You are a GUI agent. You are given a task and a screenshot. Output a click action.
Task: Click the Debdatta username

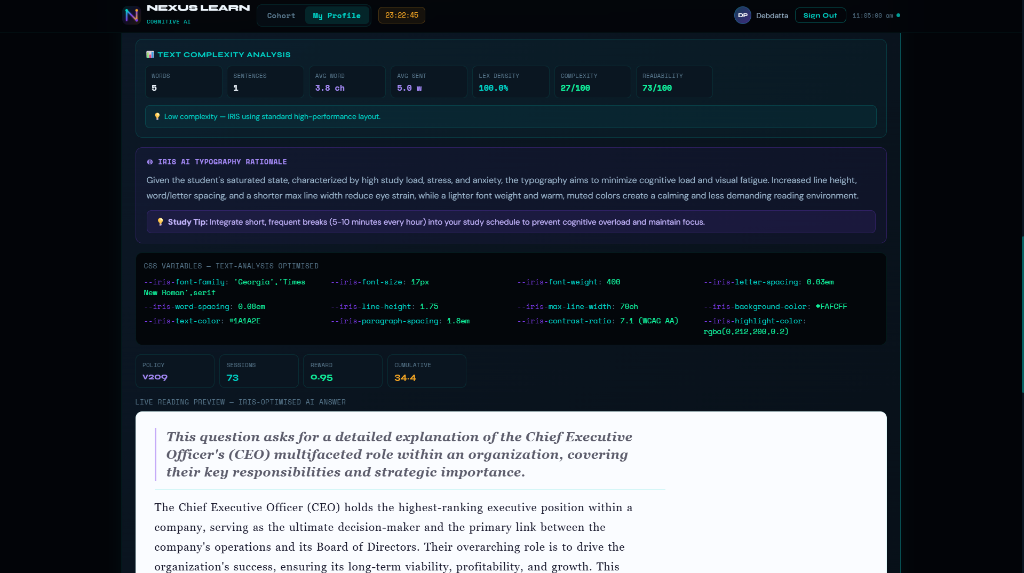point(772,16)
